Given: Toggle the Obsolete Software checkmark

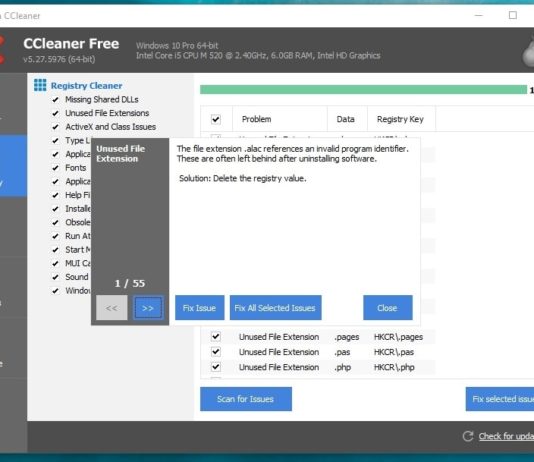Looking at the screenshot, I should (55, 223).
